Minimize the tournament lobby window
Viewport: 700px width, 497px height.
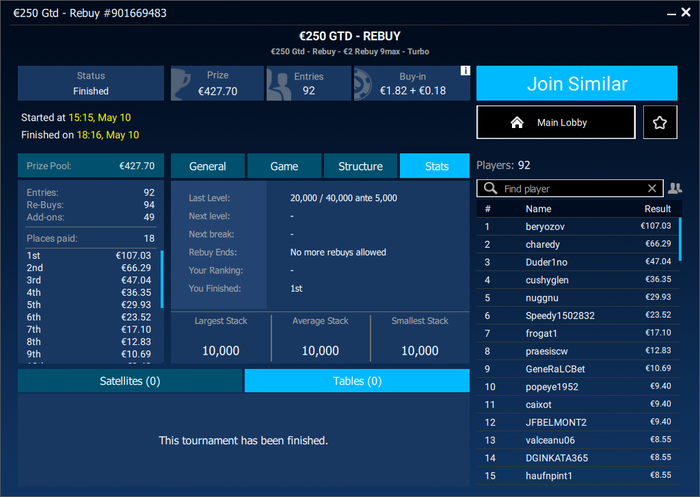pyautogui.click(x=671, y=13)
